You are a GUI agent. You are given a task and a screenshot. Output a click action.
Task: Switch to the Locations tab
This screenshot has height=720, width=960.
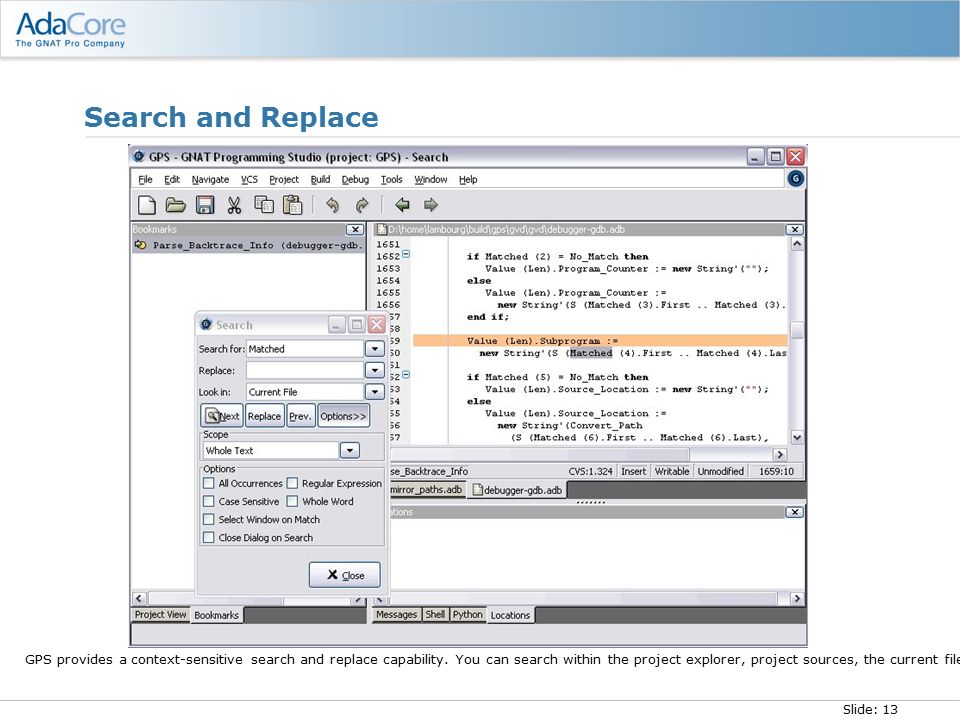coord(510,615)
